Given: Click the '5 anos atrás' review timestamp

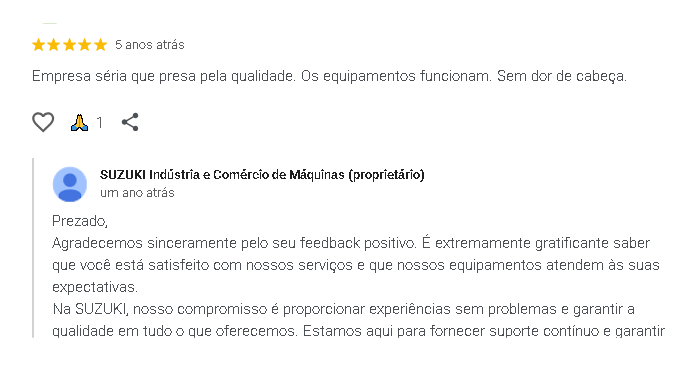Looking at the screenshot, I should pos(150,45).
